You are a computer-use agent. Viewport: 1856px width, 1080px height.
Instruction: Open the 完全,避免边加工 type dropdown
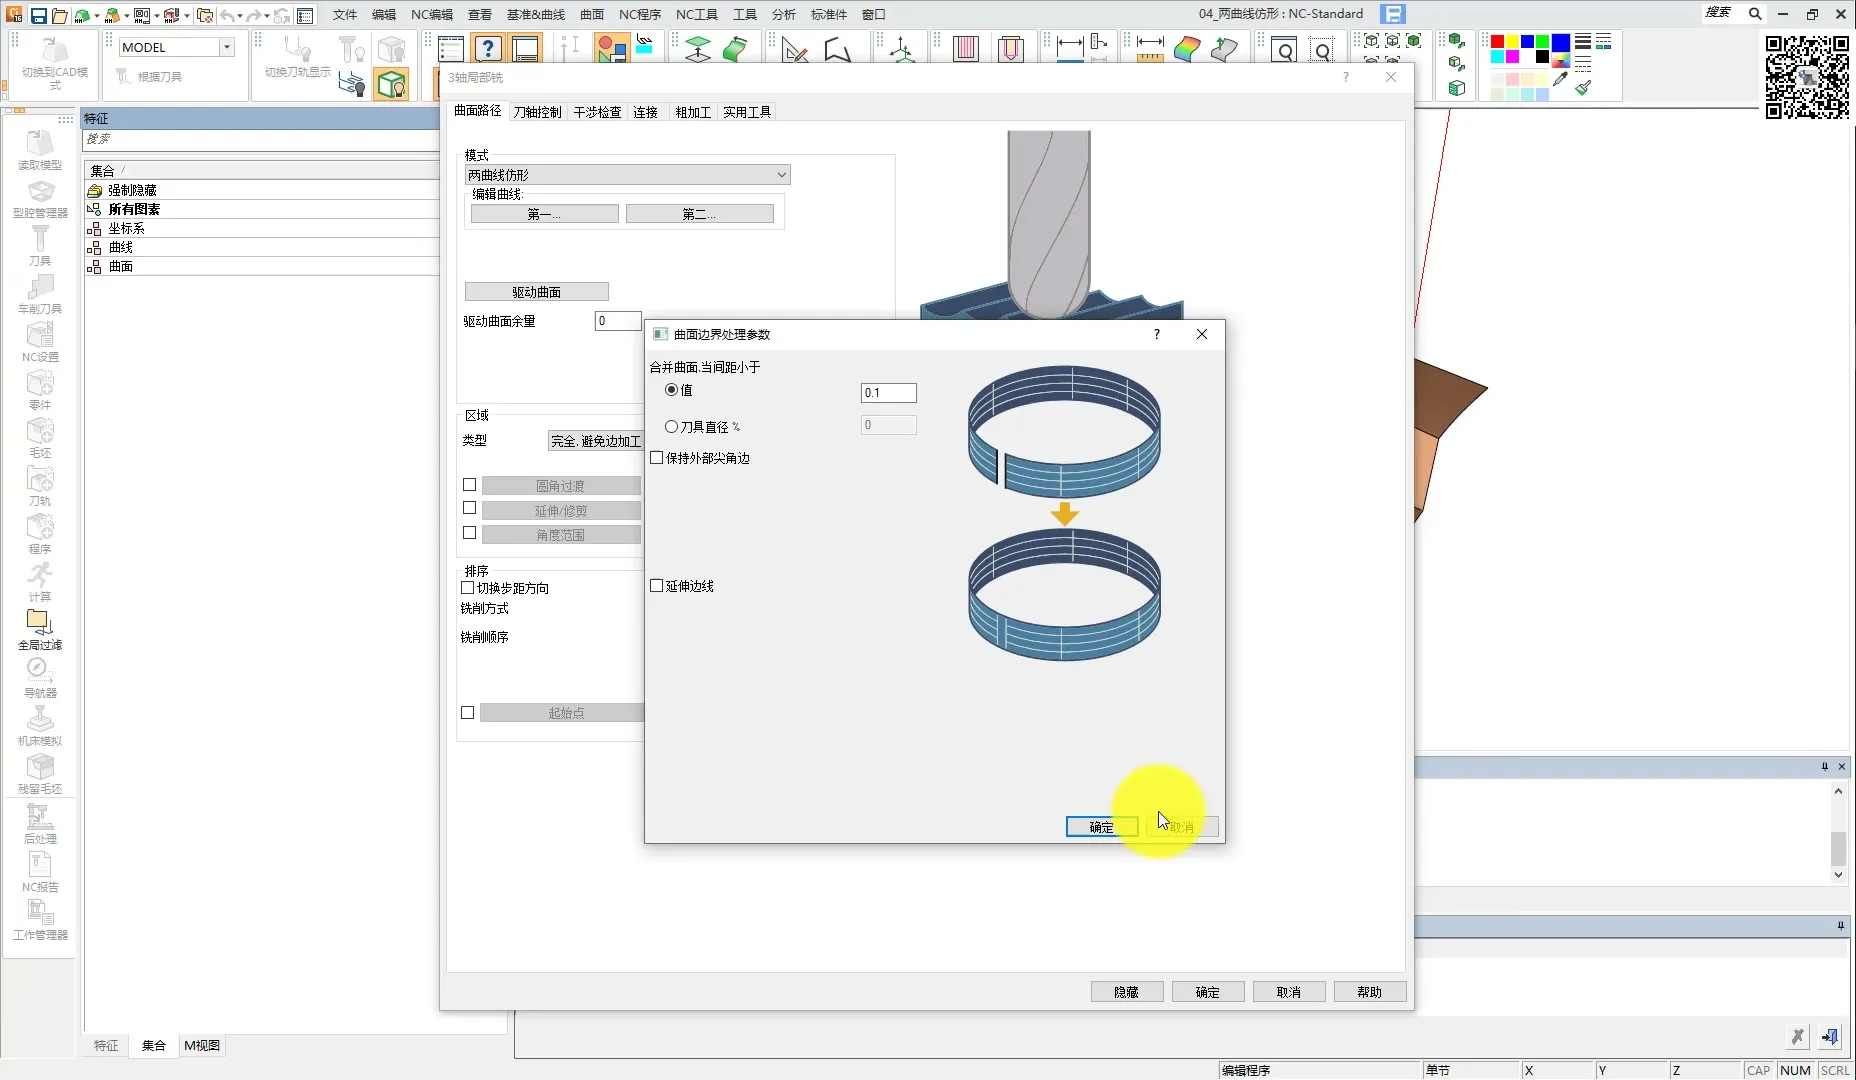click(595, 441)
